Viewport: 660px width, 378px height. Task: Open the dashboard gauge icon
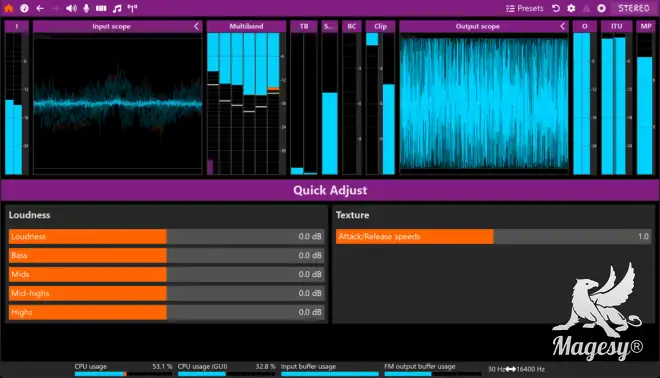24,8
